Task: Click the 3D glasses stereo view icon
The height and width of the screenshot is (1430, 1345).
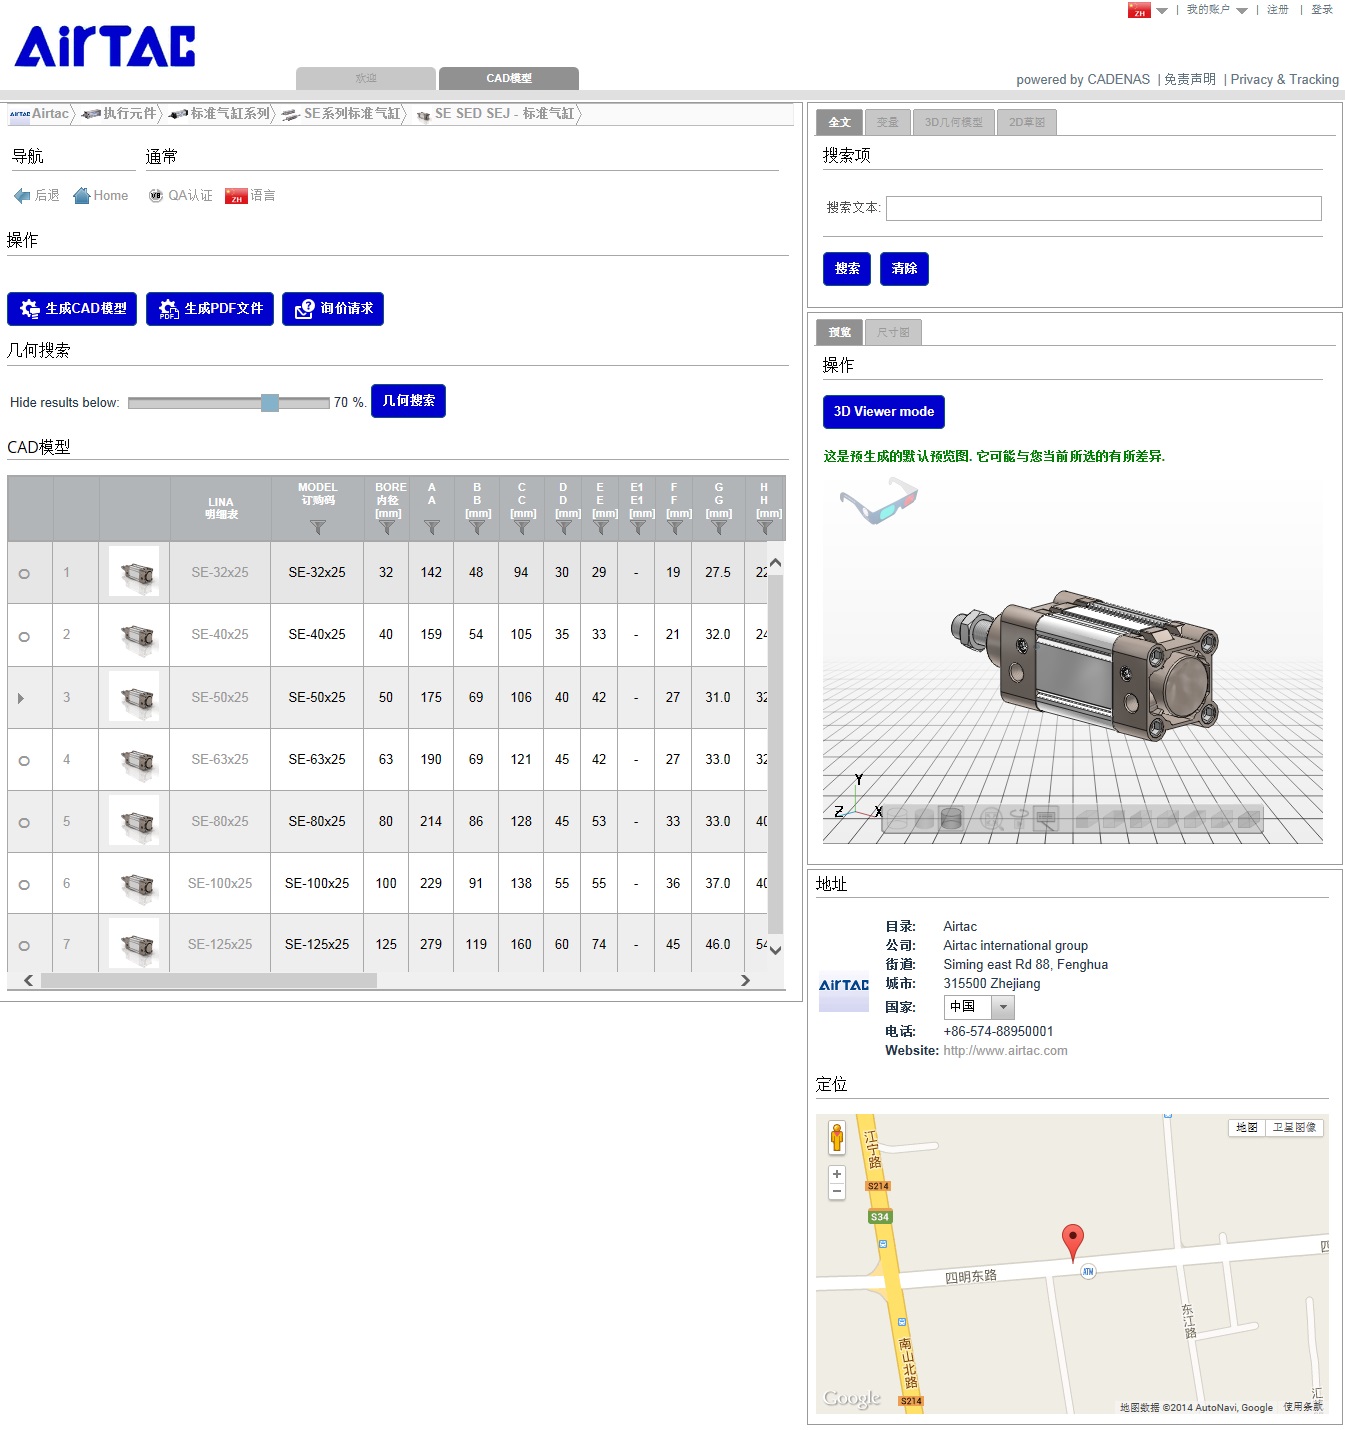Action: click(x=878, y=500)
